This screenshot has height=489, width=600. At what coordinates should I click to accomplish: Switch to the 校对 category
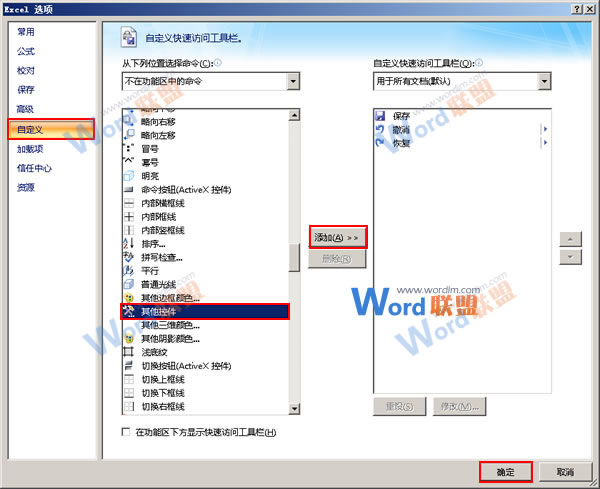tap(26, 70)
